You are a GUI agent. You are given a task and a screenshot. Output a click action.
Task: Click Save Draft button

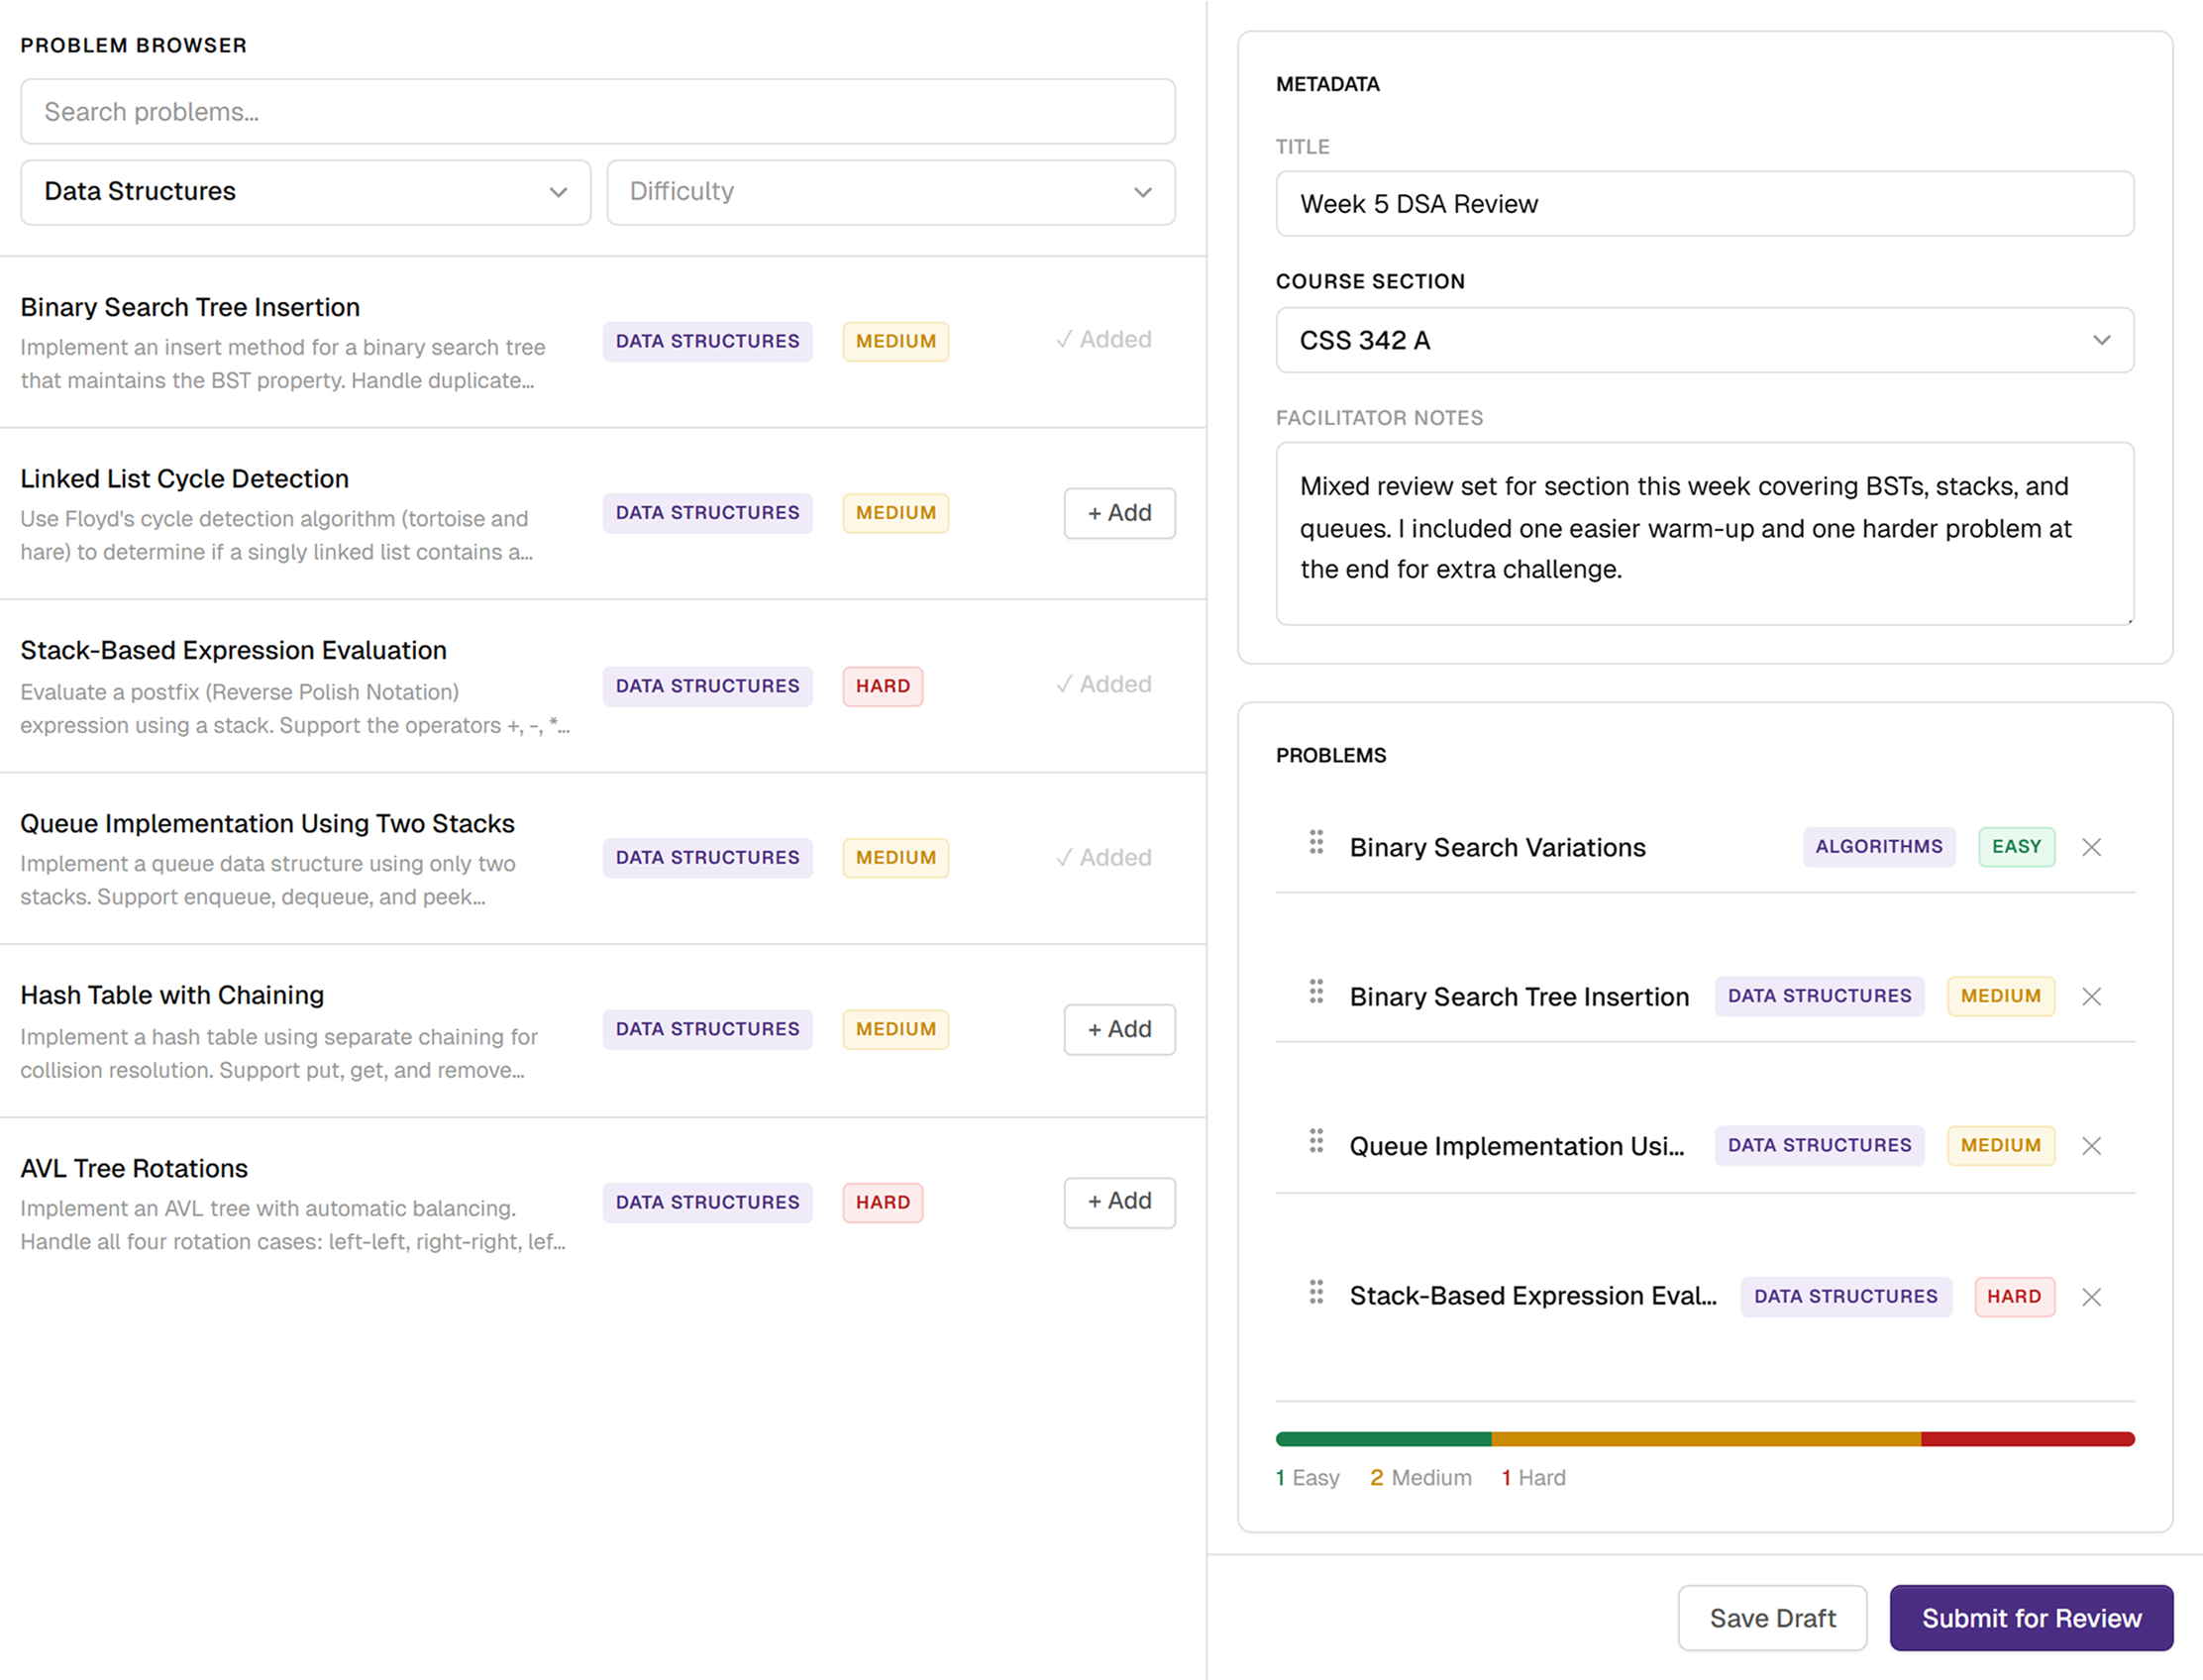(1772, 1618)
